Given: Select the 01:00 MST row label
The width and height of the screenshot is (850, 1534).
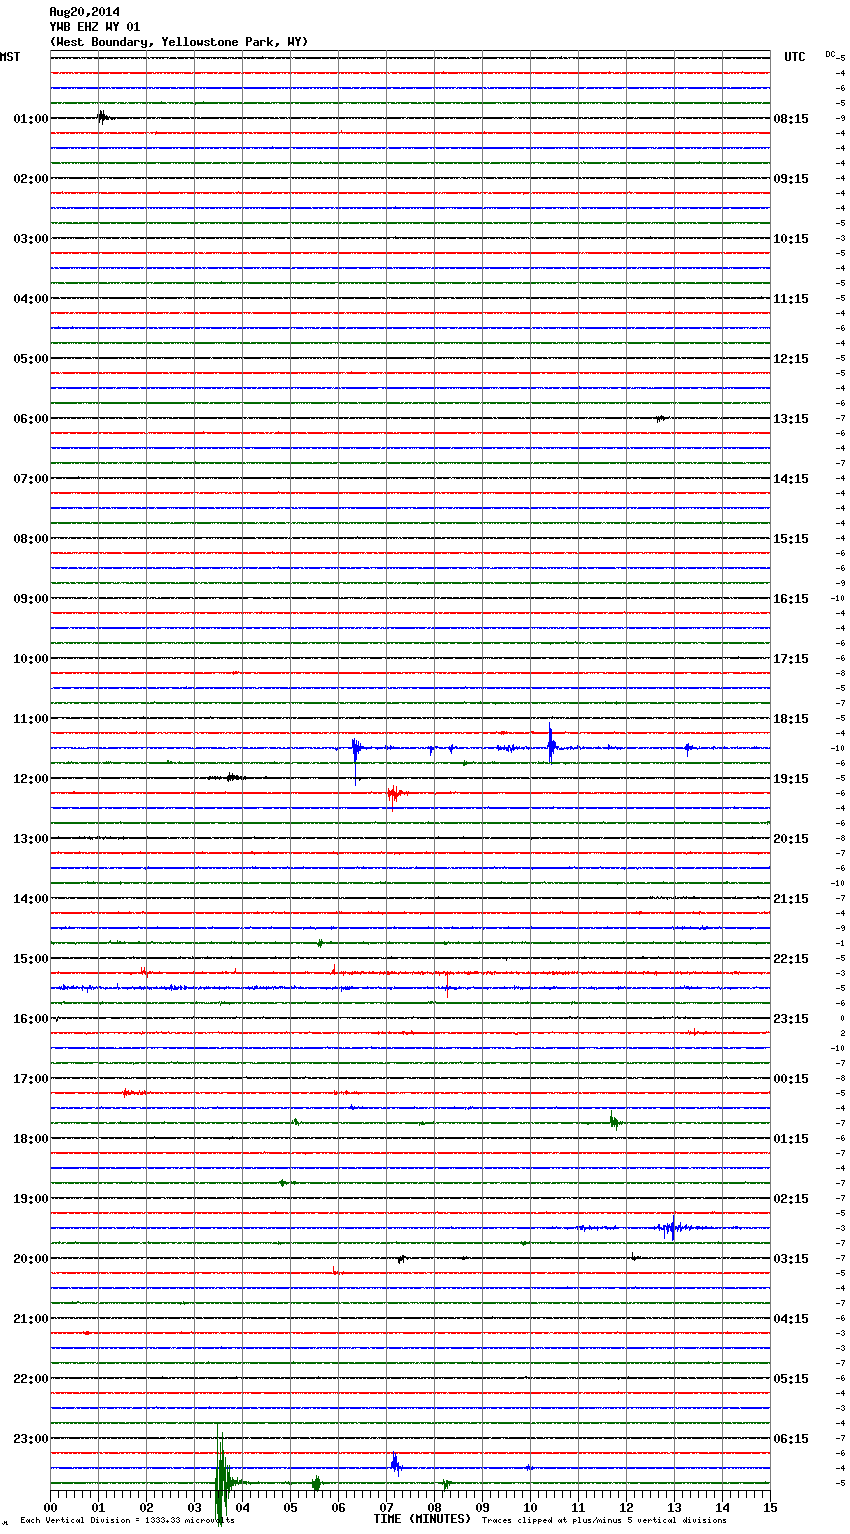Looking at the screenshot, I should [x=31, y=119].
